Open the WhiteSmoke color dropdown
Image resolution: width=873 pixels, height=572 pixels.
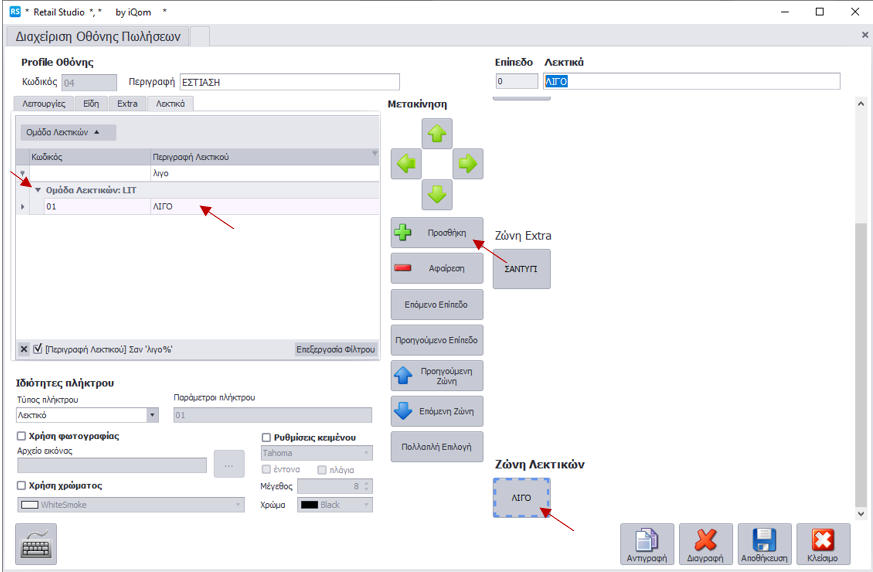[x=238, y=505]
